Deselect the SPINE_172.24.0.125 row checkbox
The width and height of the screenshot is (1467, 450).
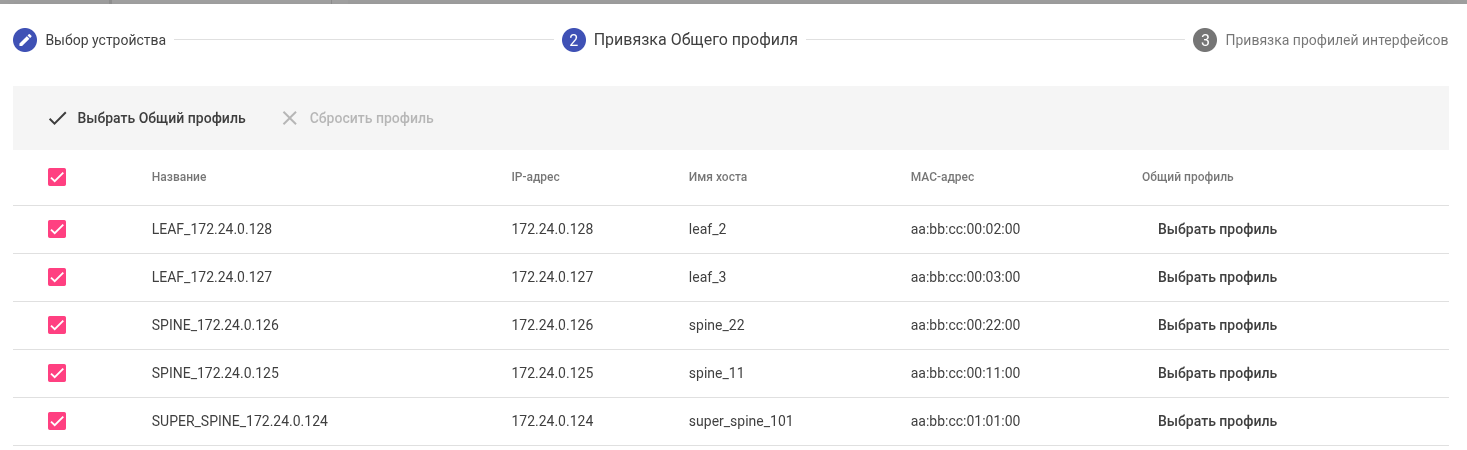[x=57, y=373]
